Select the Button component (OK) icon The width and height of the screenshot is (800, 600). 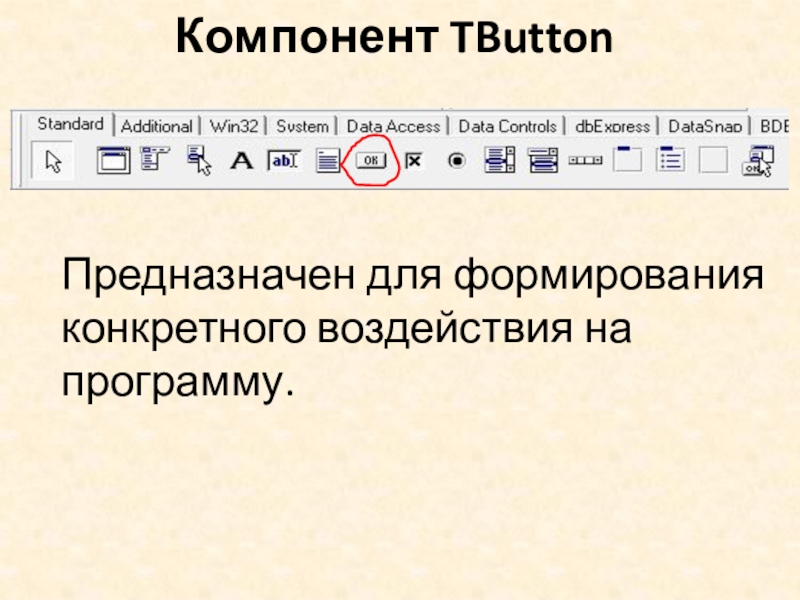coord(371,161)
